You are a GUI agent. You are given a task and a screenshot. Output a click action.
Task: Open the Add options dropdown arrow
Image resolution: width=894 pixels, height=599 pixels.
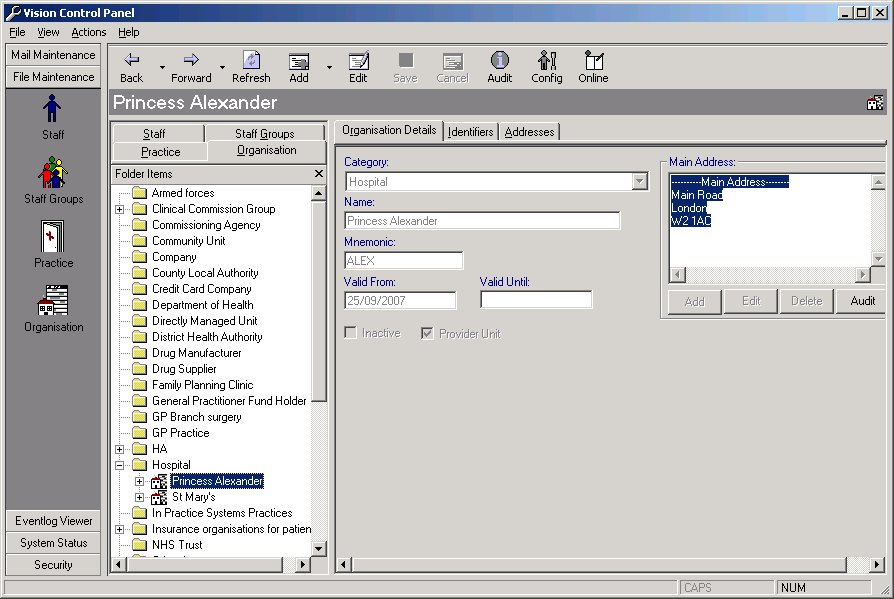pos(330,67)
